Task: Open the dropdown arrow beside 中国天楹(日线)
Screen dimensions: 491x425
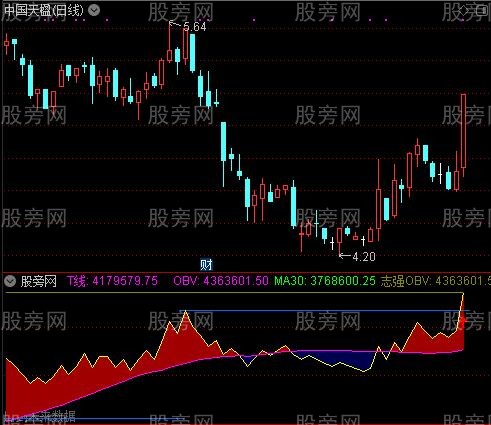Action: pos(94,10)
